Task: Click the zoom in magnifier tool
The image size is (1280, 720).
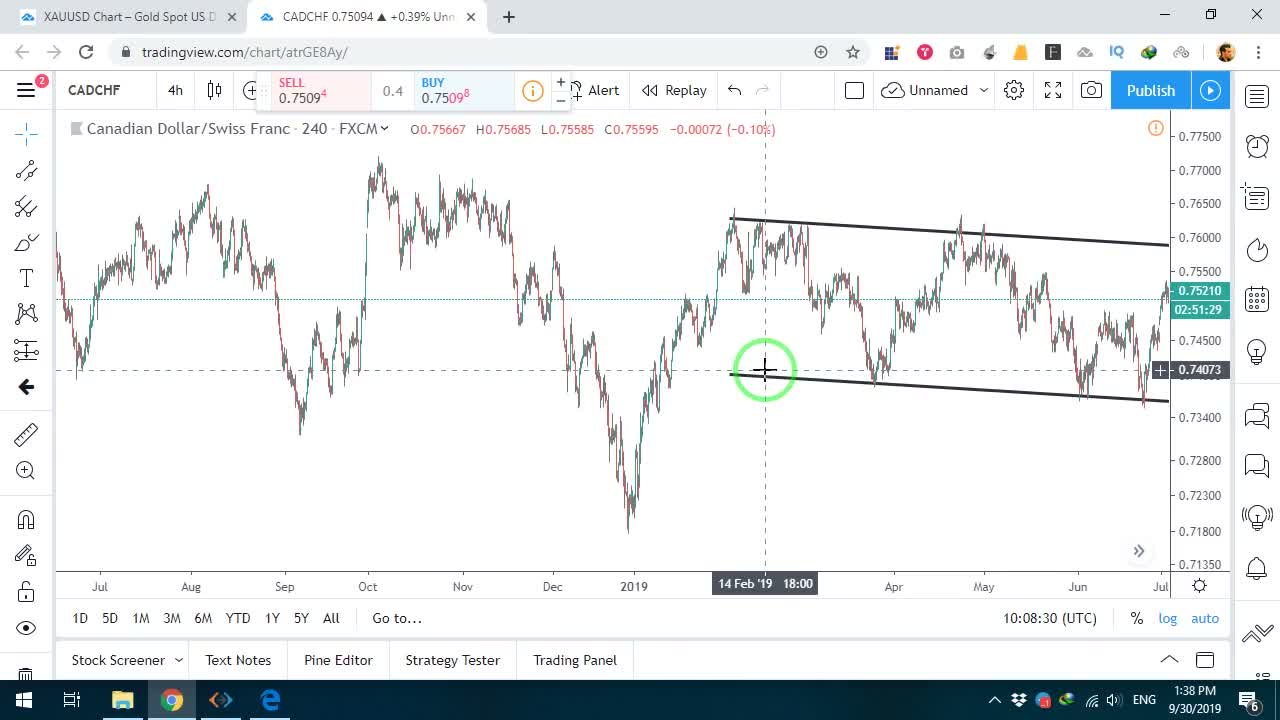Action: click(x=26, y=471)
